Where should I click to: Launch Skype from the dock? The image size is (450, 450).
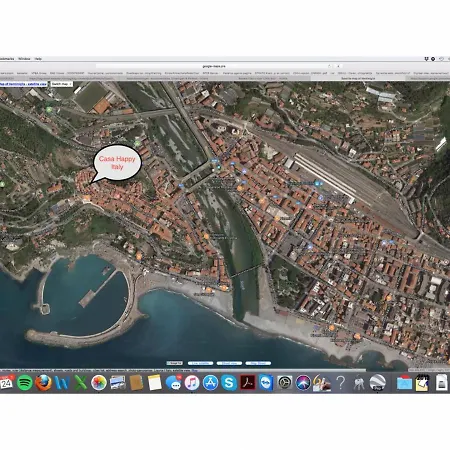[x=229, y=383]
